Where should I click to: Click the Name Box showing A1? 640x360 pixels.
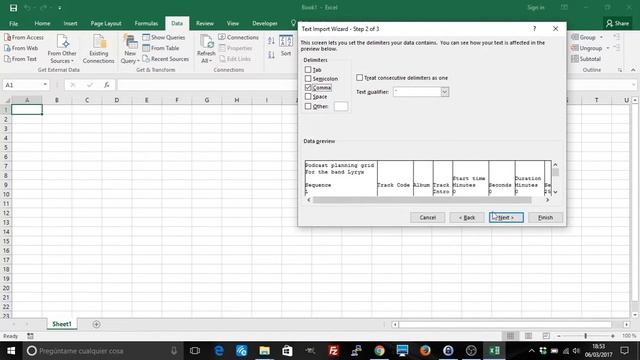[x=22, y=85]
